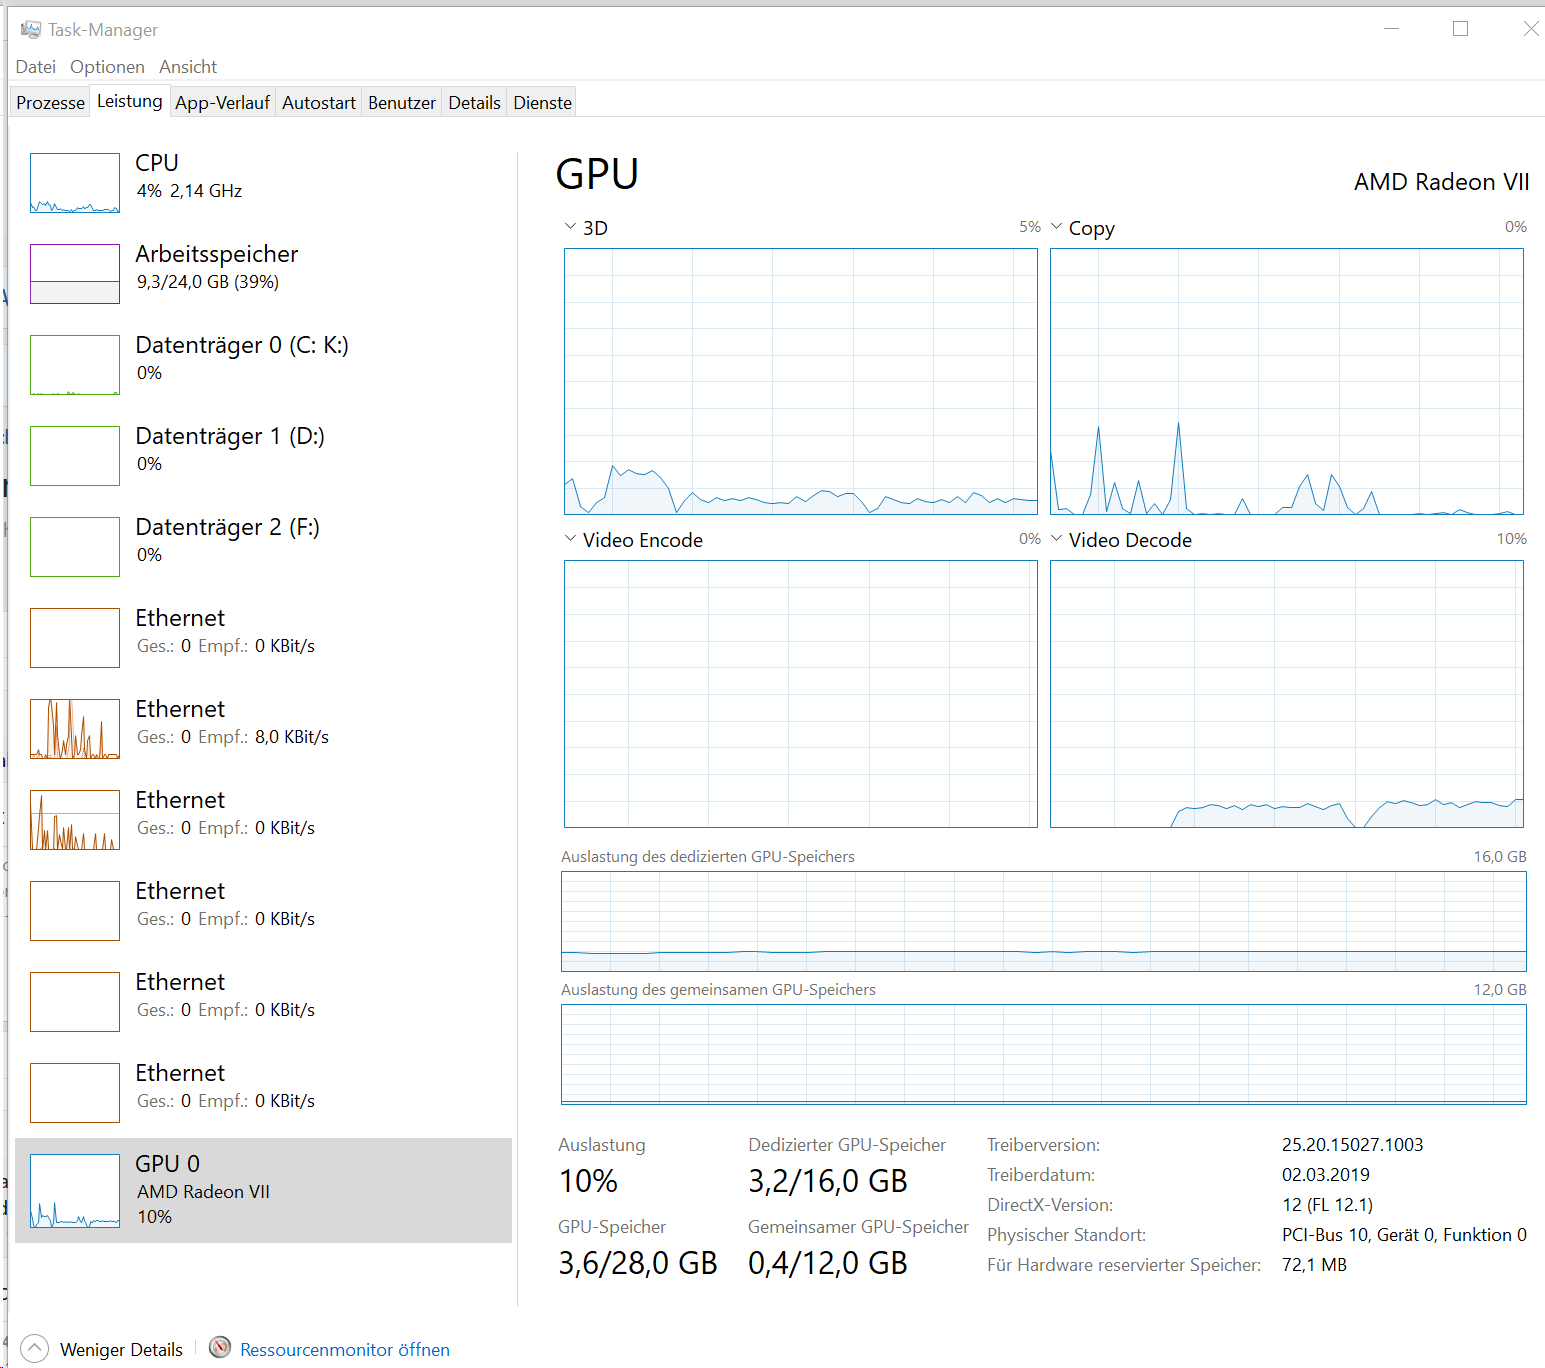
Task: Click the CPU '4% 2,14 GHz' value
Action: (190, 191)
